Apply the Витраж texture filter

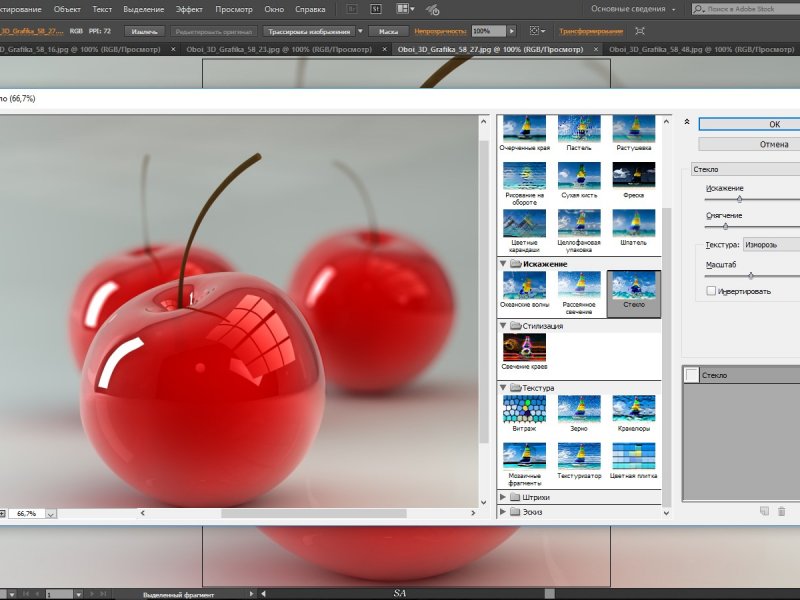(x=524, y=414)
